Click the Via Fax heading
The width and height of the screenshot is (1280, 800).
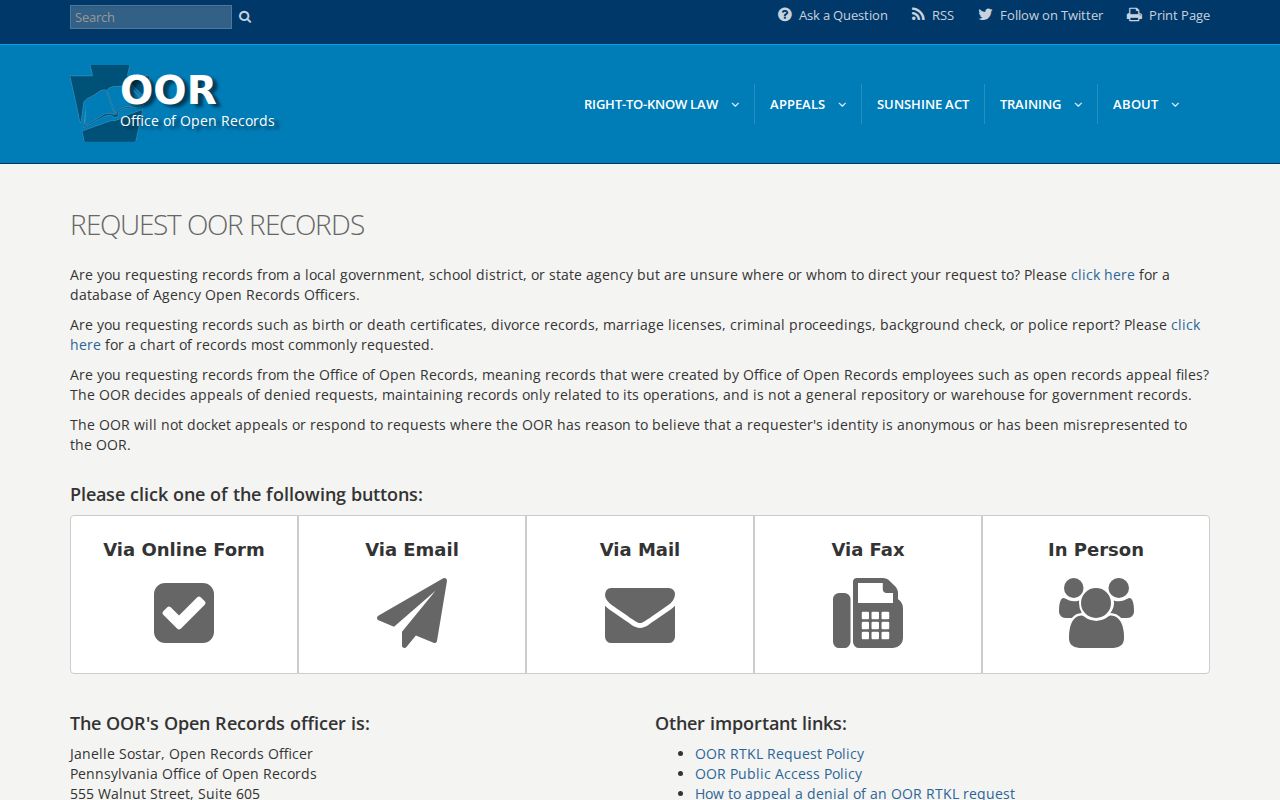[x=868, y=549]
